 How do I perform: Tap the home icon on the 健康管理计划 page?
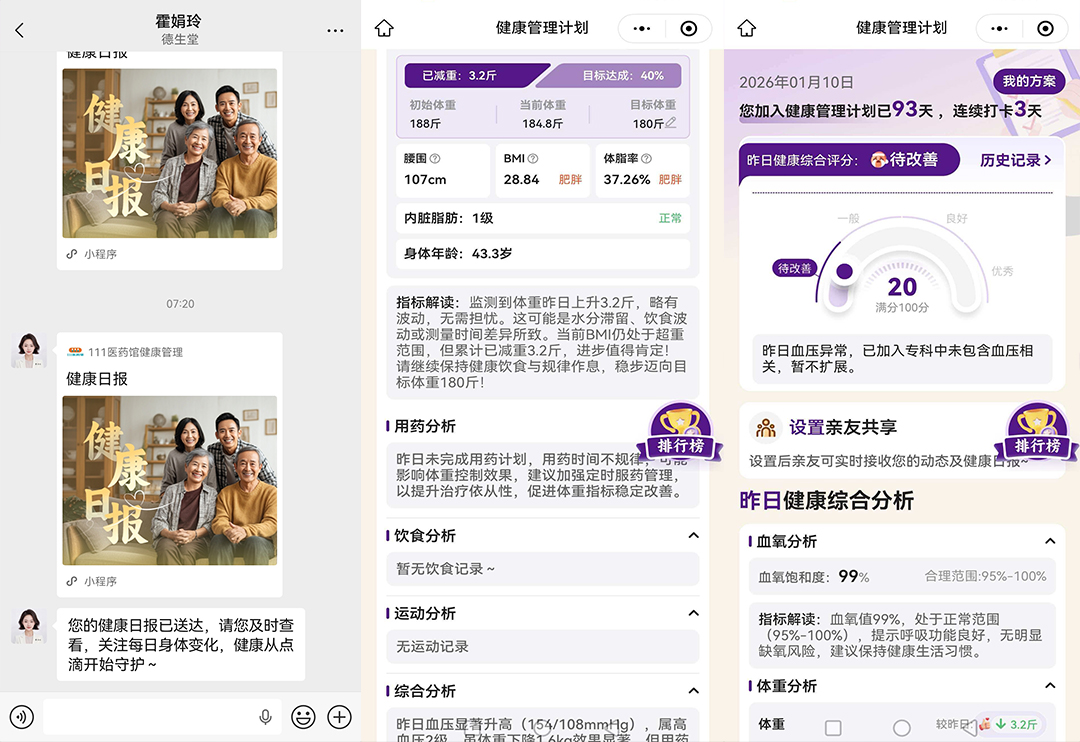tap(385, 28)
